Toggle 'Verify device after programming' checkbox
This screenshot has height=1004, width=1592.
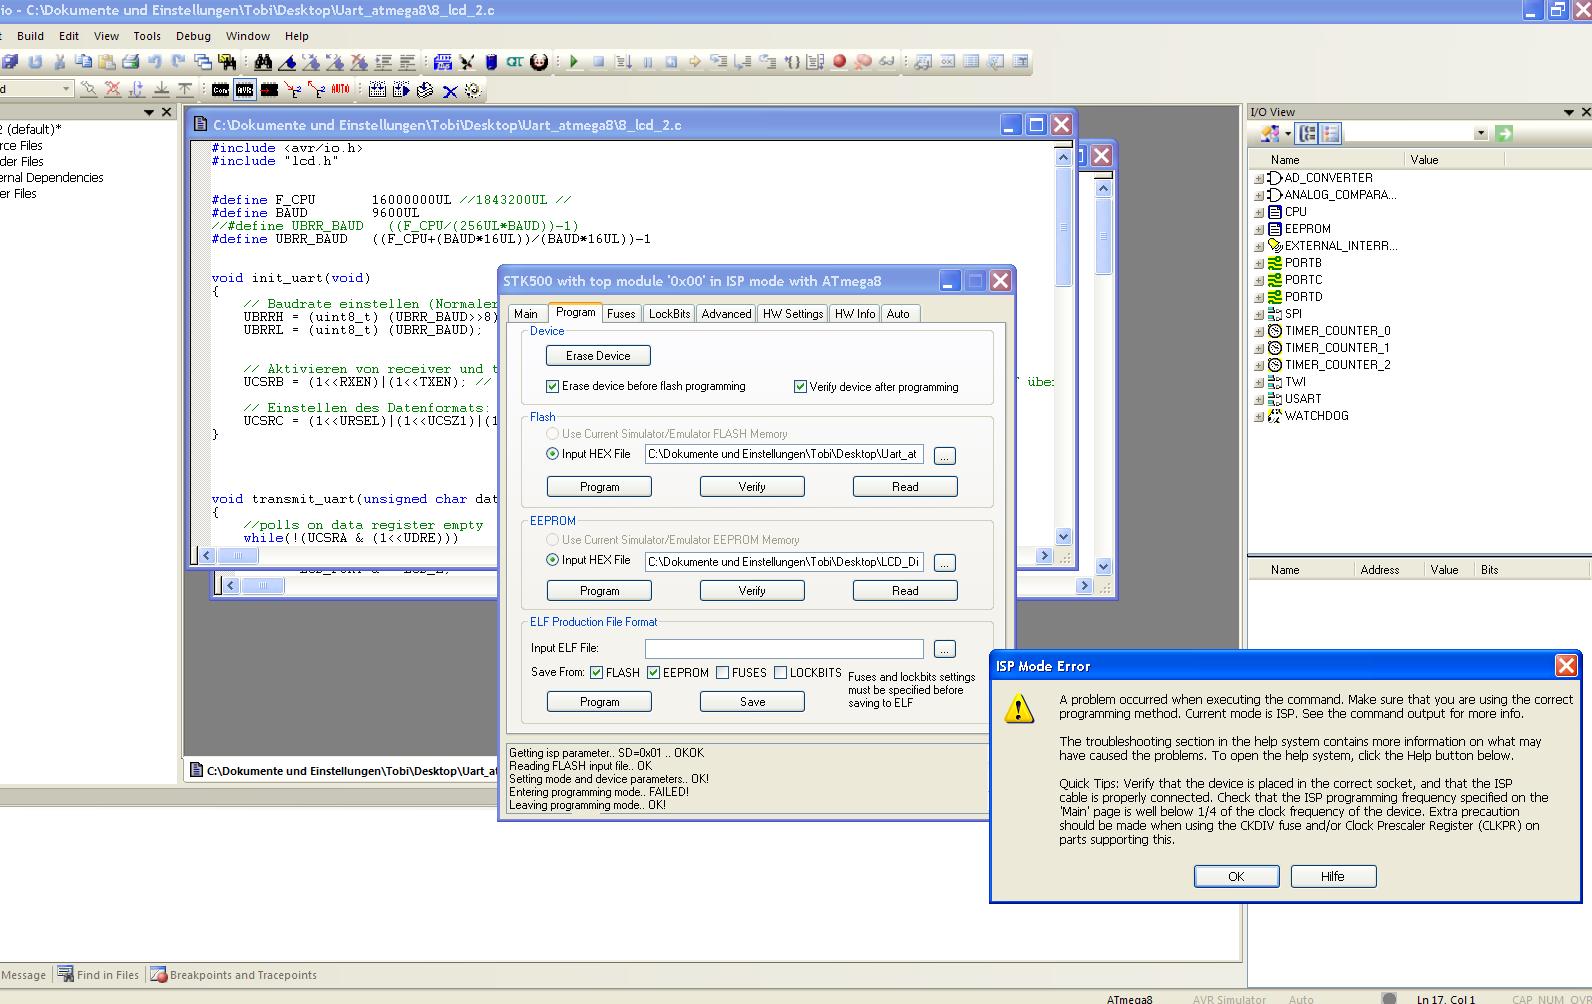tap(800, 386)
